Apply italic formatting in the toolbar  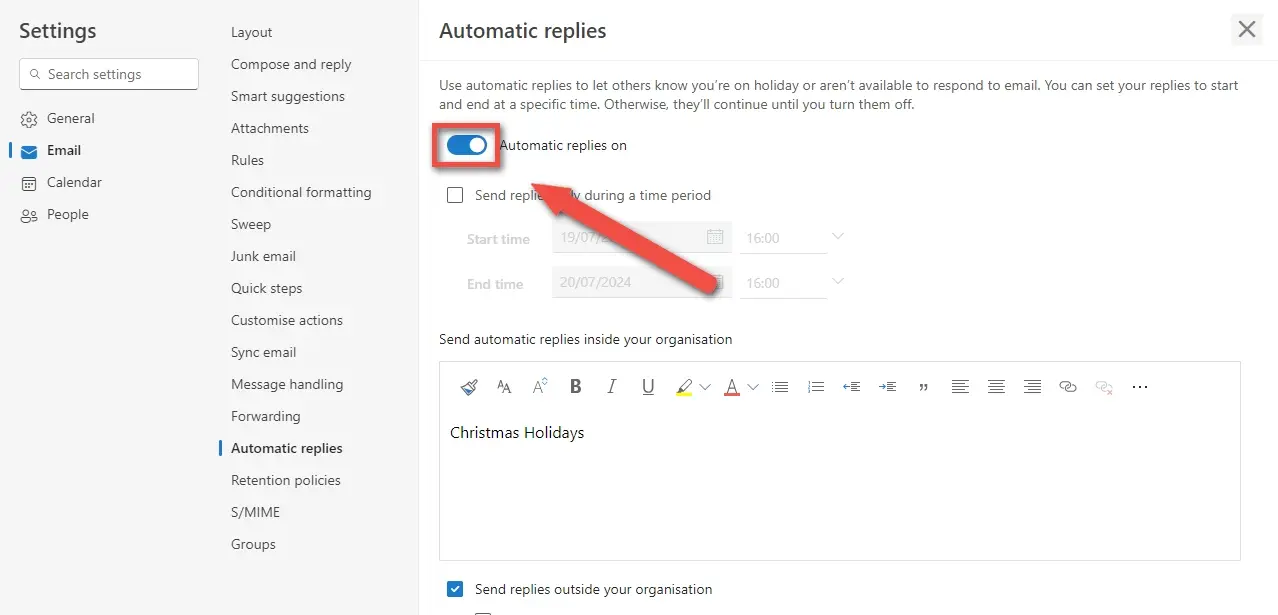612,387
